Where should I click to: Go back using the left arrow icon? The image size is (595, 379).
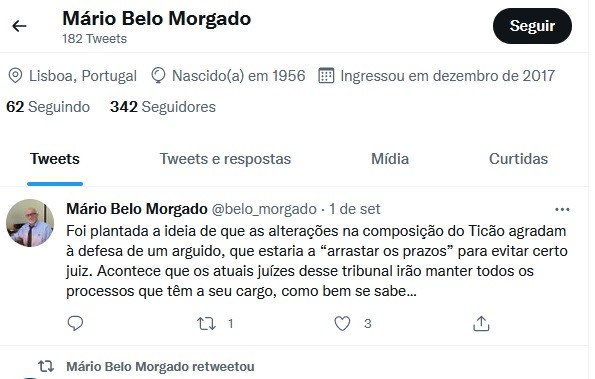tap(19, 26)
